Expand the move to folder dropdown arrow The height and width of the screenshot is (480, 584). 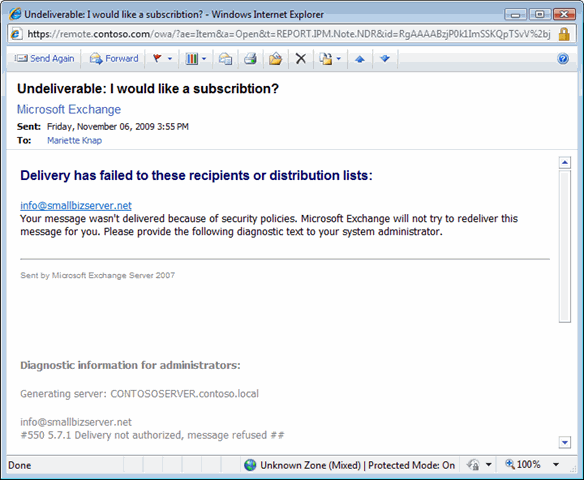[339, 59]
